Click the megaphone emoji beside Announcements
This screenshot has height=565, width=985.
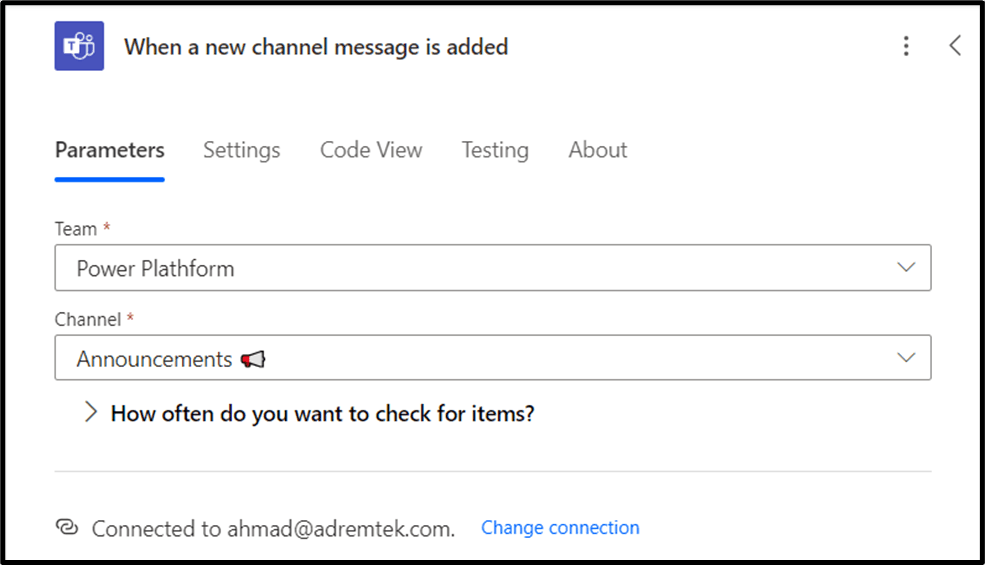coord(253,359)
